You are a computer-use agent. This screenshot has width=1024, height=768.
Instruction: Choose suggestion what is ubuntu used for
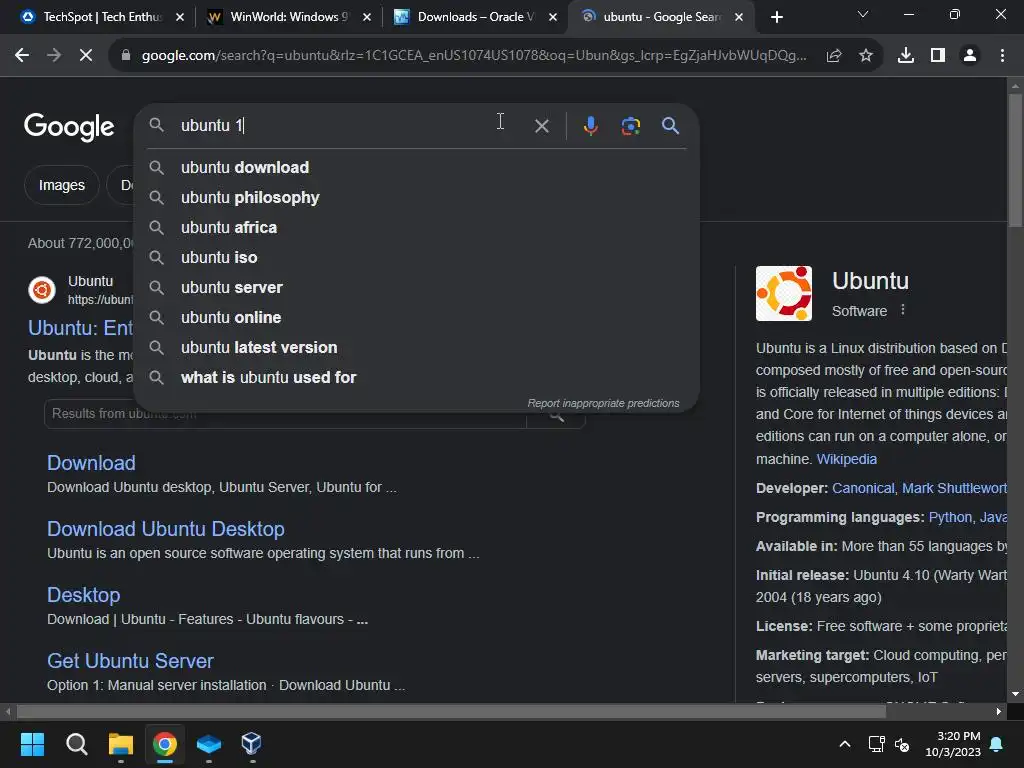417,377
